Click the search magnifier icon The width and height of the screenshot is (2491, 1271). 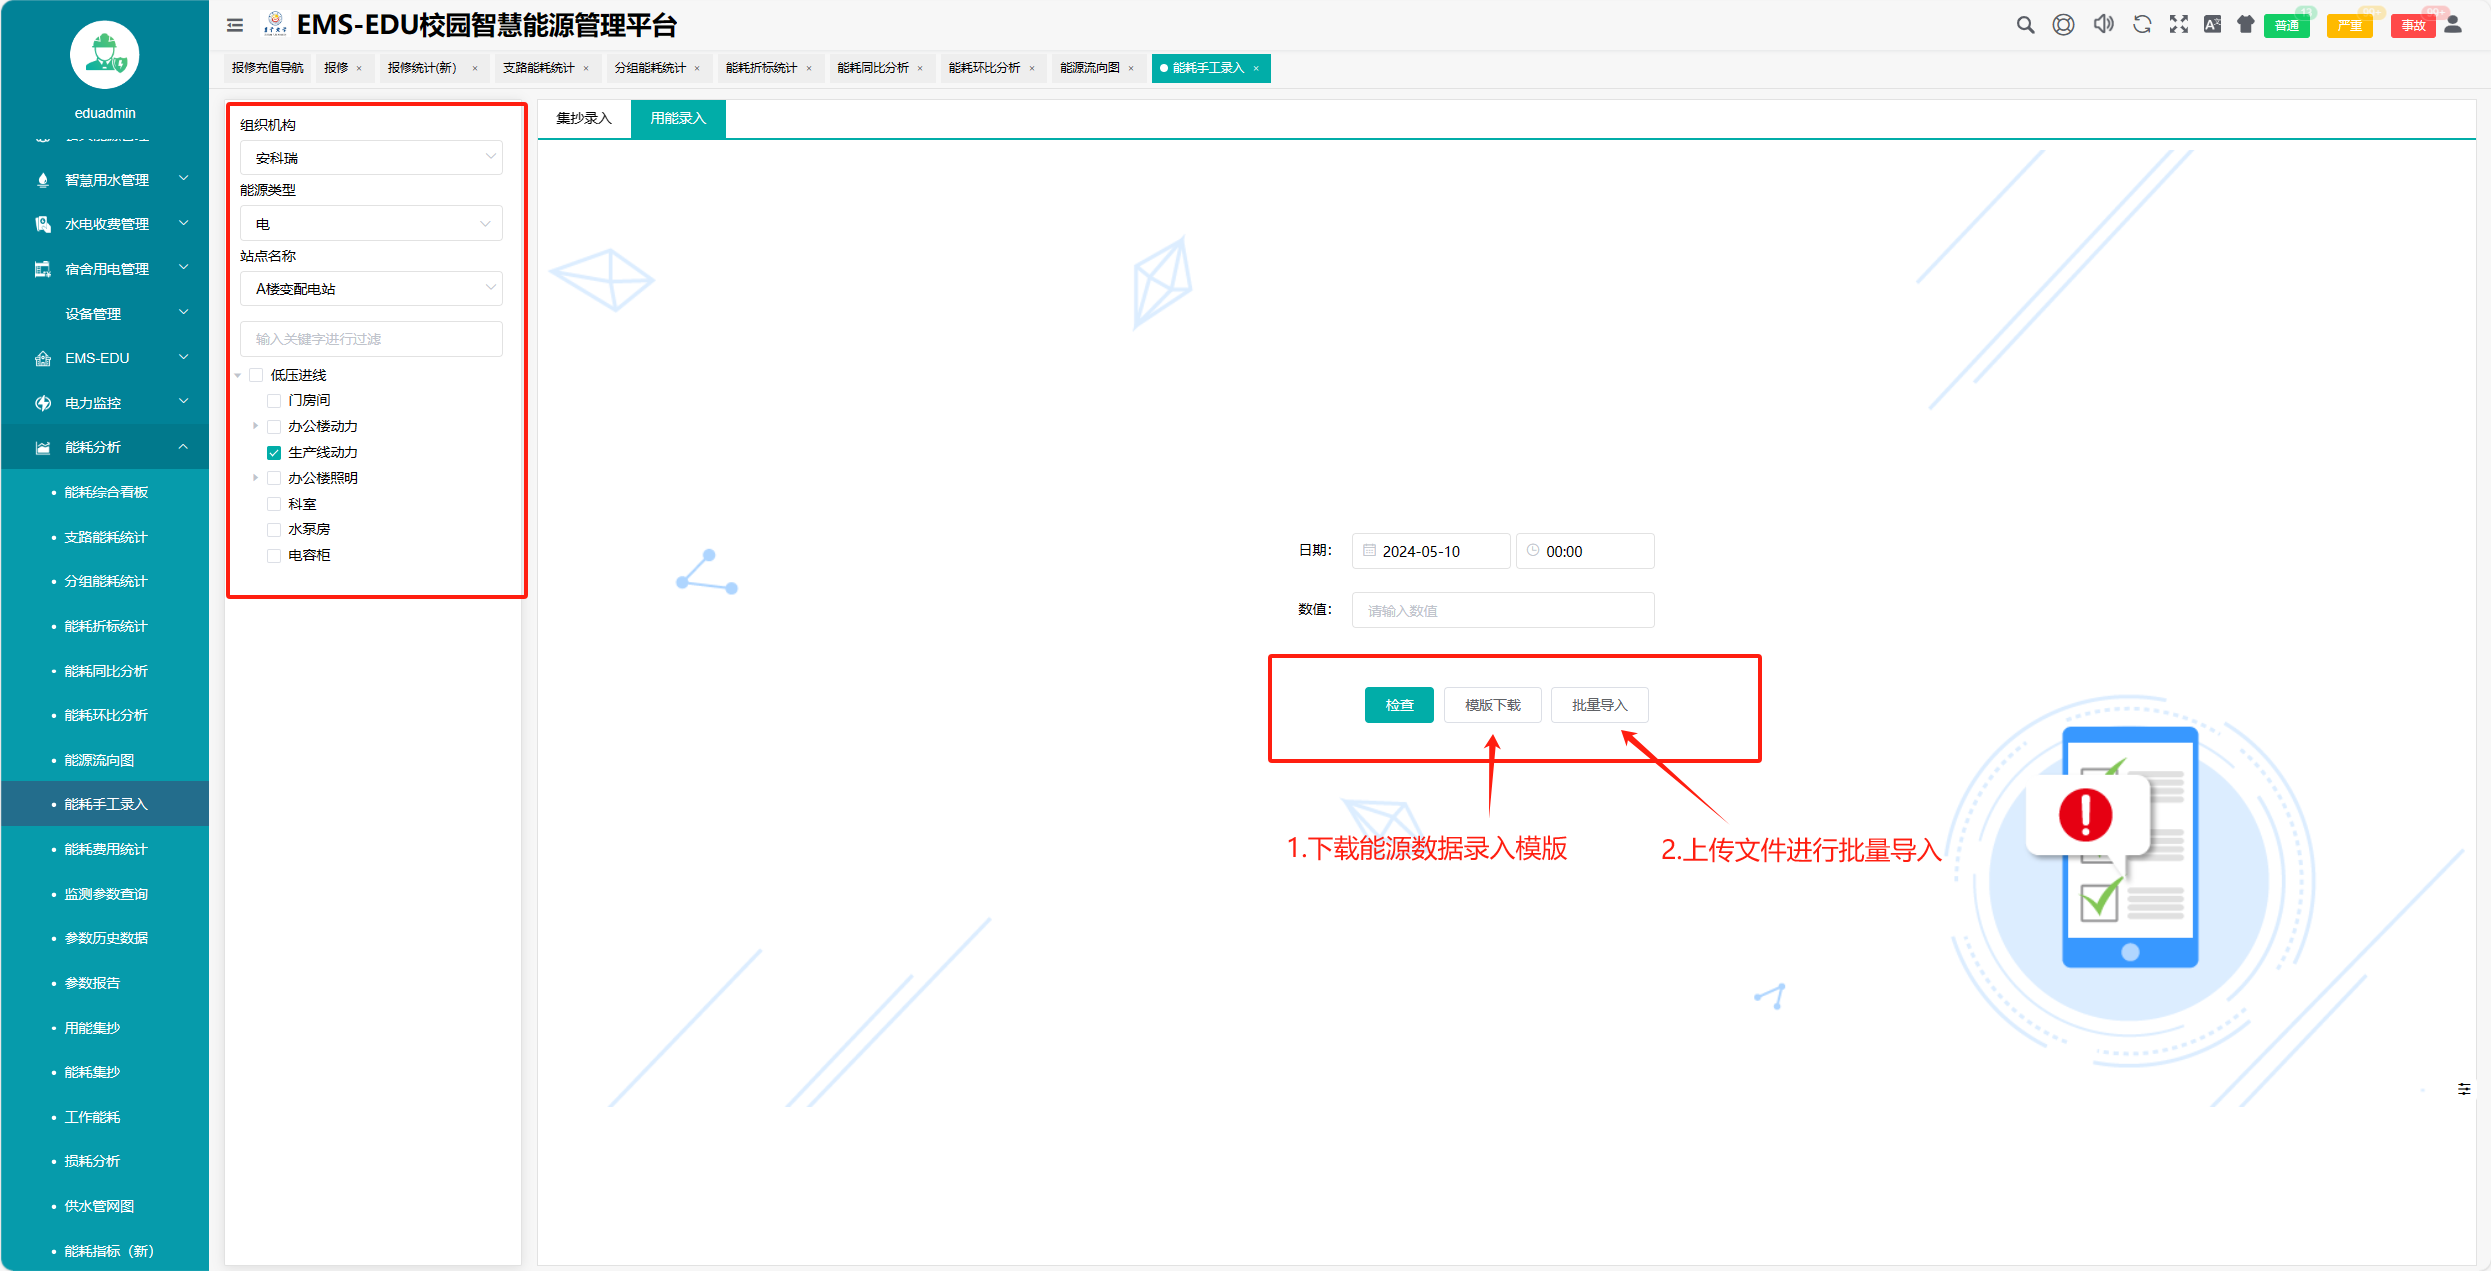tap(2025, 25)
